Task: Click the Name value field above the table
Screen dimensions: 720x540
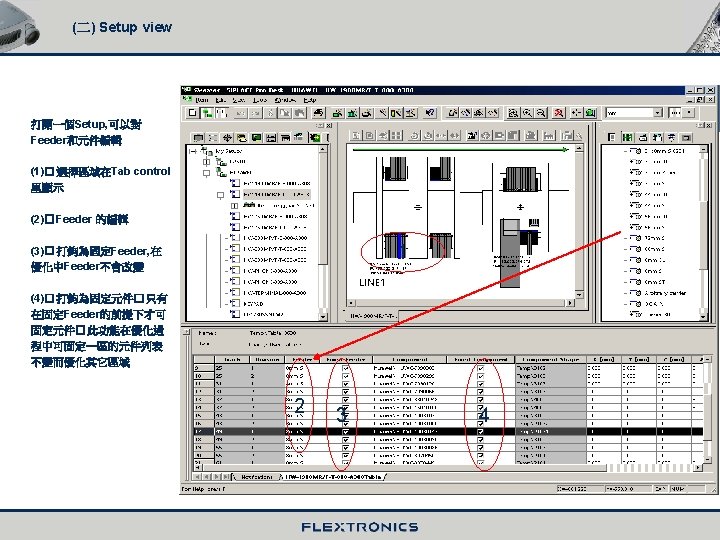Action: [x=273, y=333]
